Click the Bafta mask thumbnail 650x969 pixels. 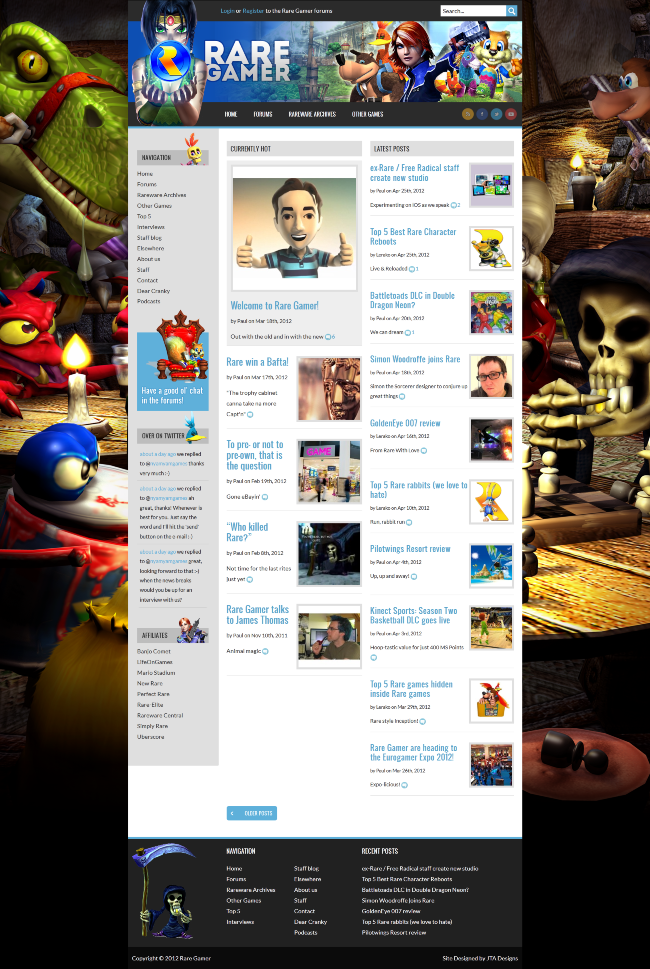329,389
